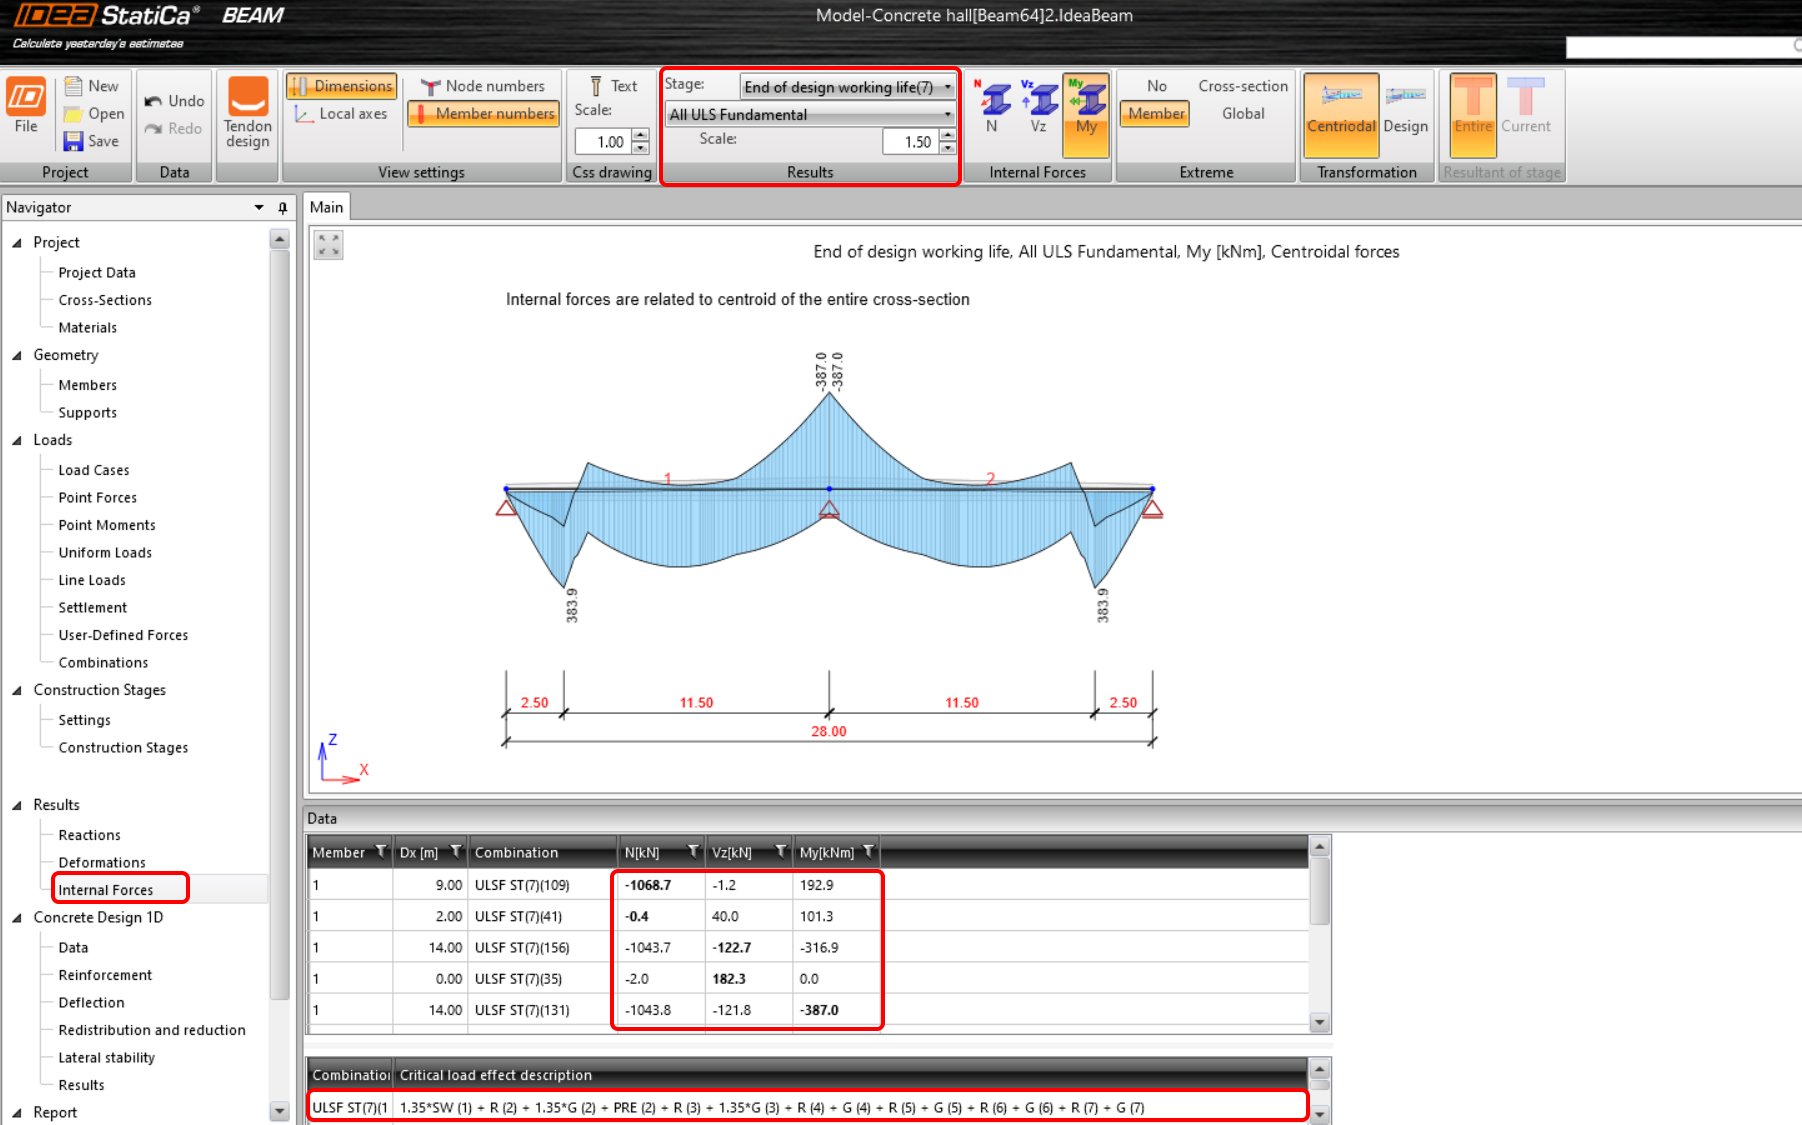Open Lateral stability in navigator
Viewport: 1802px width, 1125px height.
tap(107, 1057)
